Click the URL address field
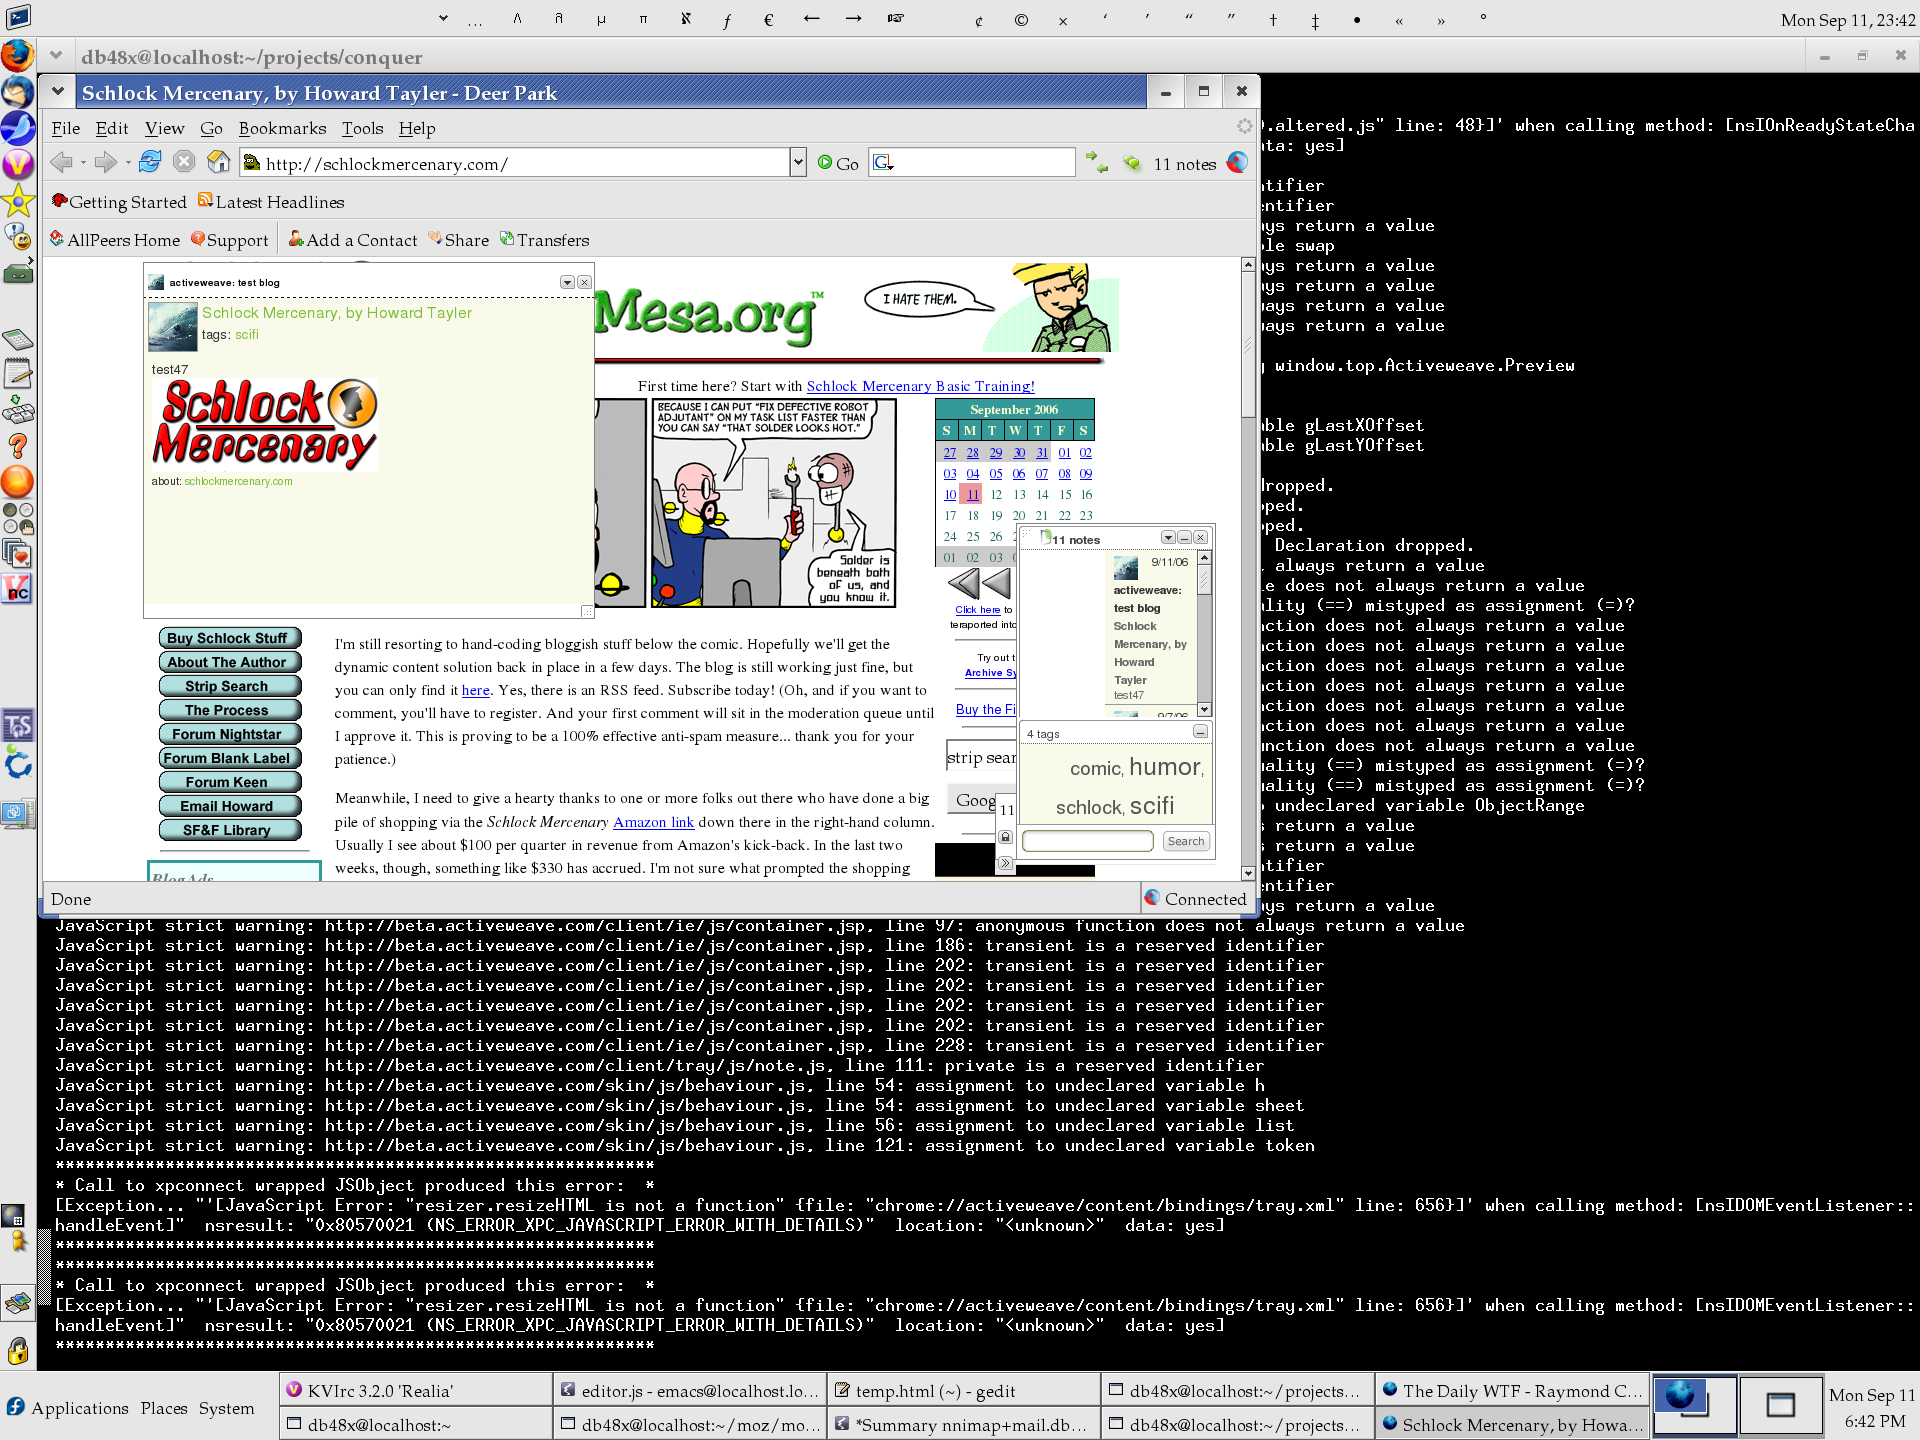 [x=515, y=163]
